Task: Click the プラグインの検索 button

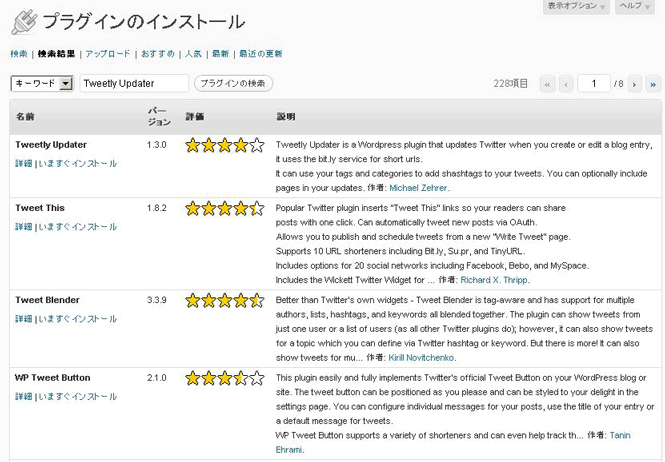Action: pos(233,83)
